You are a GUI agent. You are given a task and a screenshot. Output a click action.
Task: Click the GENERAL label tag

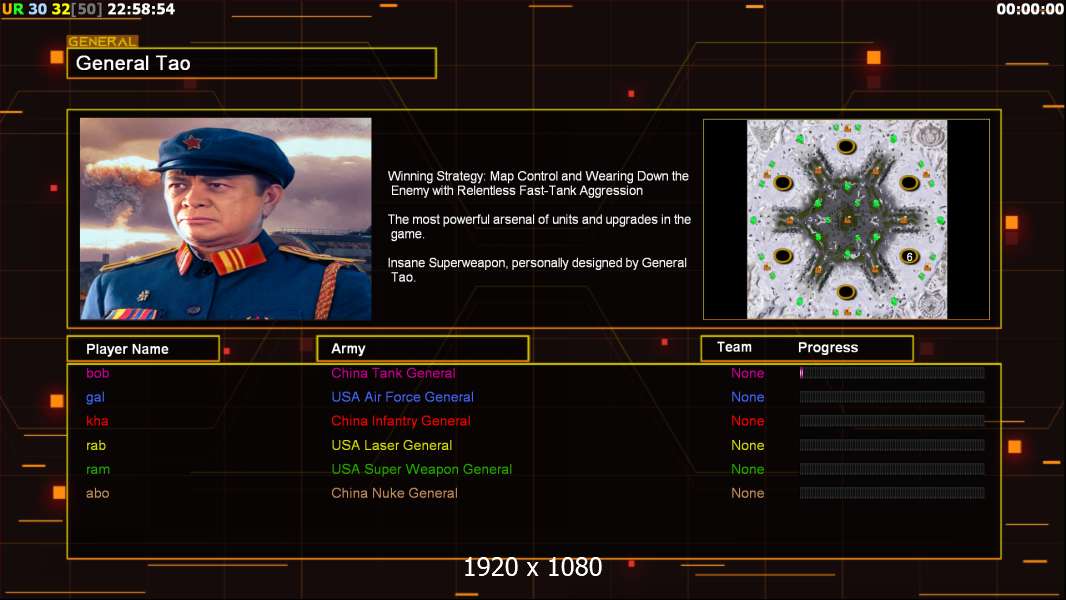pyautogui.click(x=102, y=41)
